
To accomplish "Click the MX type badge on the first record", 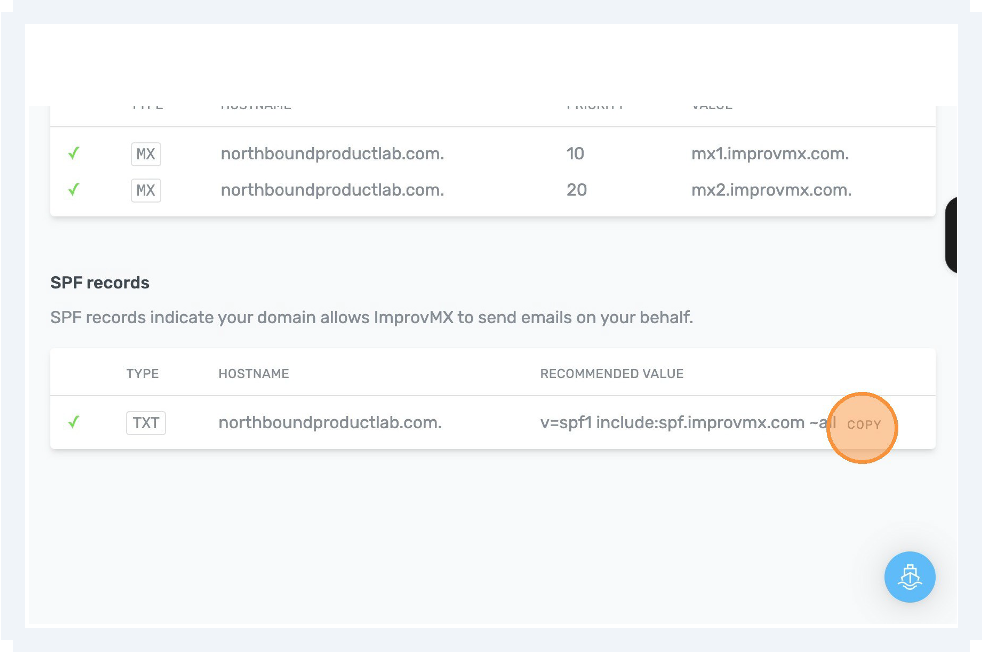I will [x=145, y=153].
